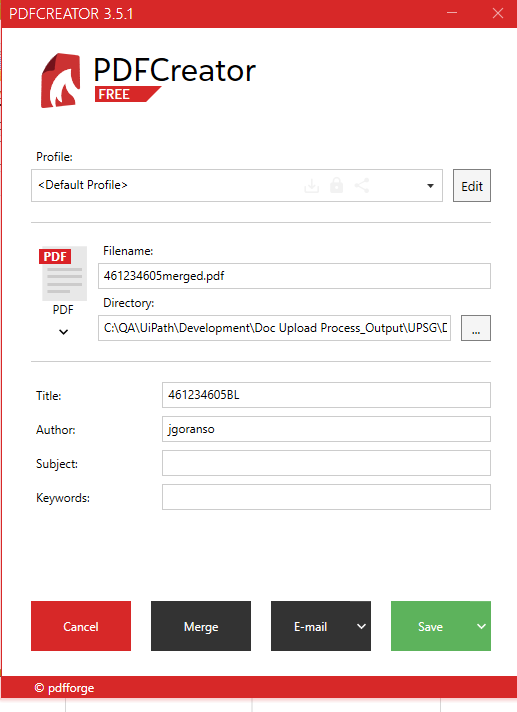Open the E-mail button dropdown arrow
The height and width of the screenshot is (712, 517).
361,626
